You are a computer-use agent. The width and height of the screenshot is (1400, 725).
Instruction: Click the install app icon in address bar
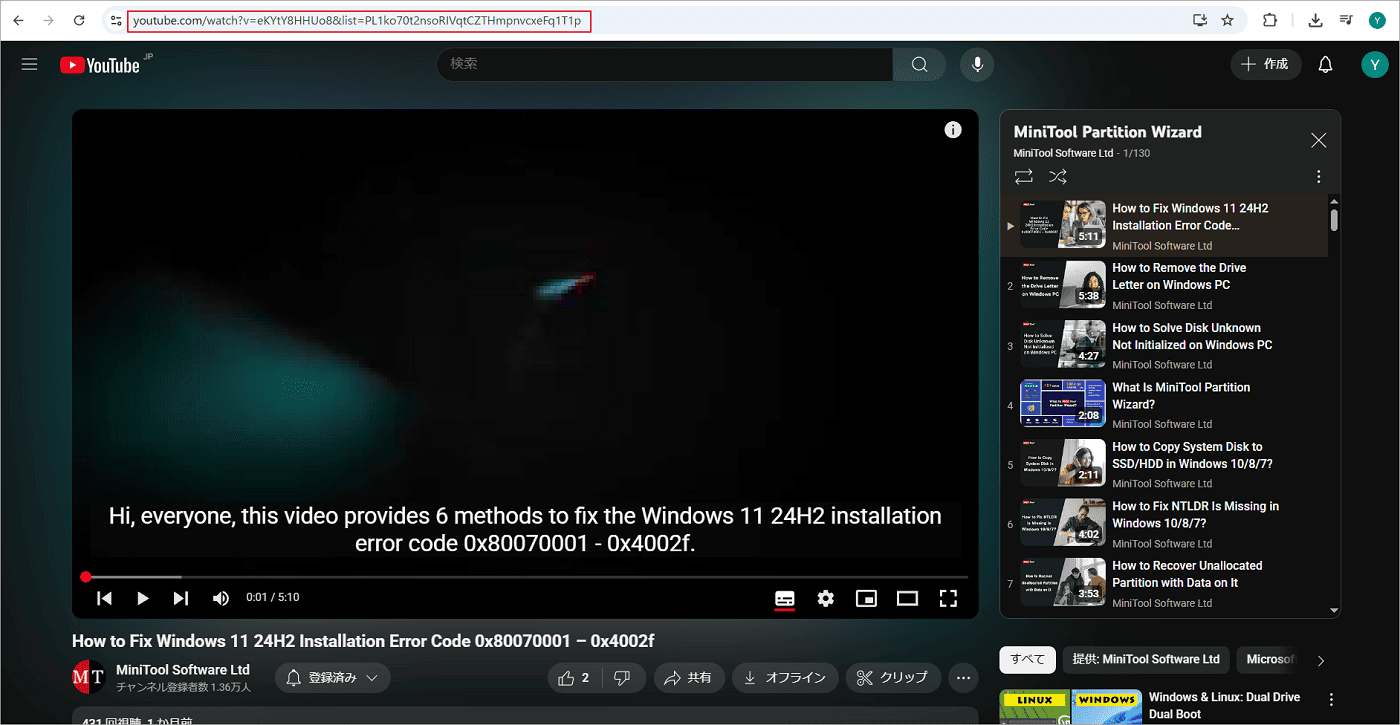[1199, 20]
